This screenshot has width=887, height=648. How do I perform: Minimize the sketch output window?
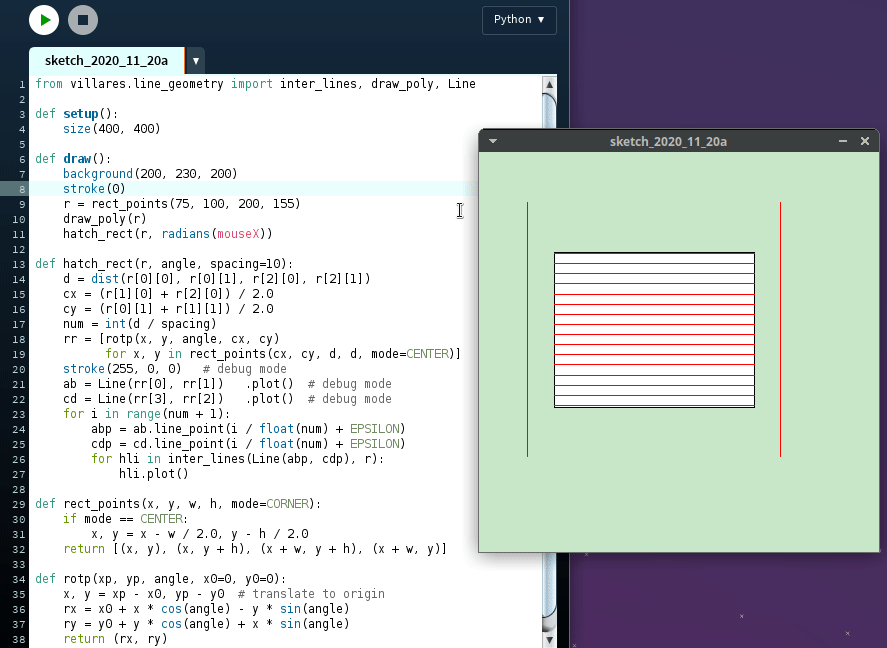(x=843, y=141)
